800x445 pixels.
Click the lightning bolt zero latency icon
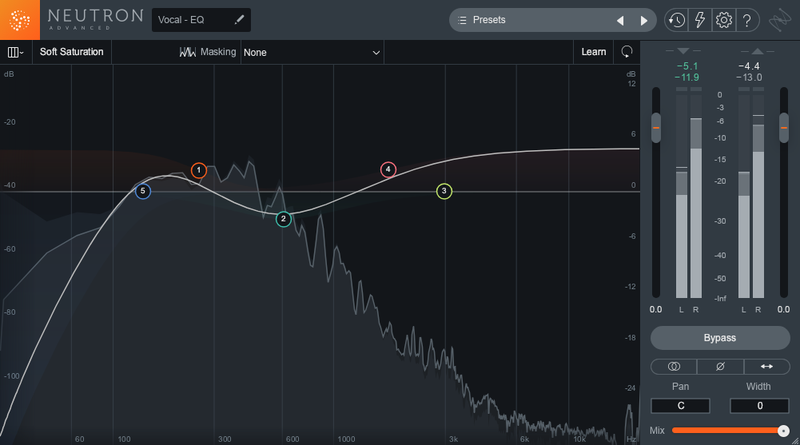pyautogui.click(x=700, y=20)
